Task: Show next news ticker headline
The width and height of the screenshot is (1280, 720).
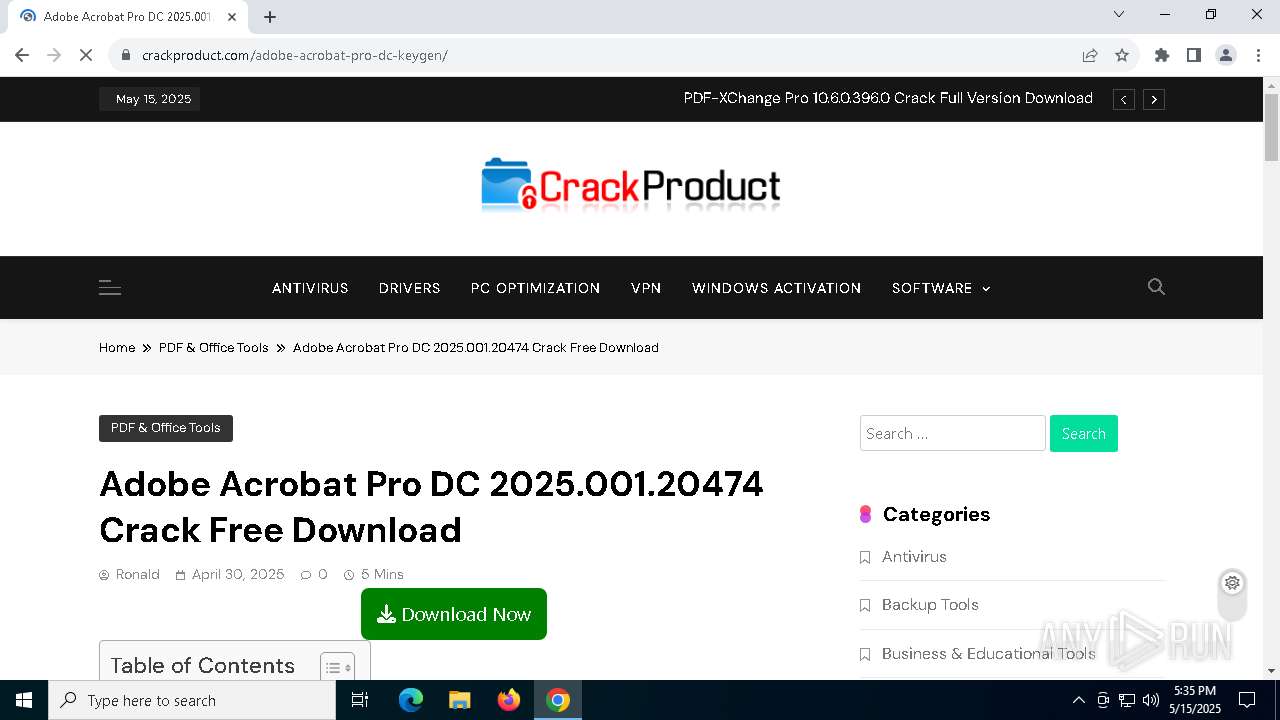Action: [x=1154, y=99]
